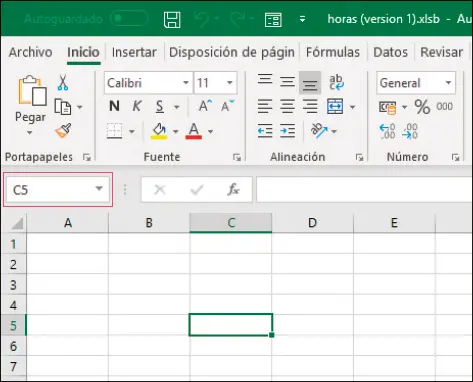Image resolution: width=473 pixels, height=382 pixels.
Task: Open the Archivo tab
Action: point(30,52)
